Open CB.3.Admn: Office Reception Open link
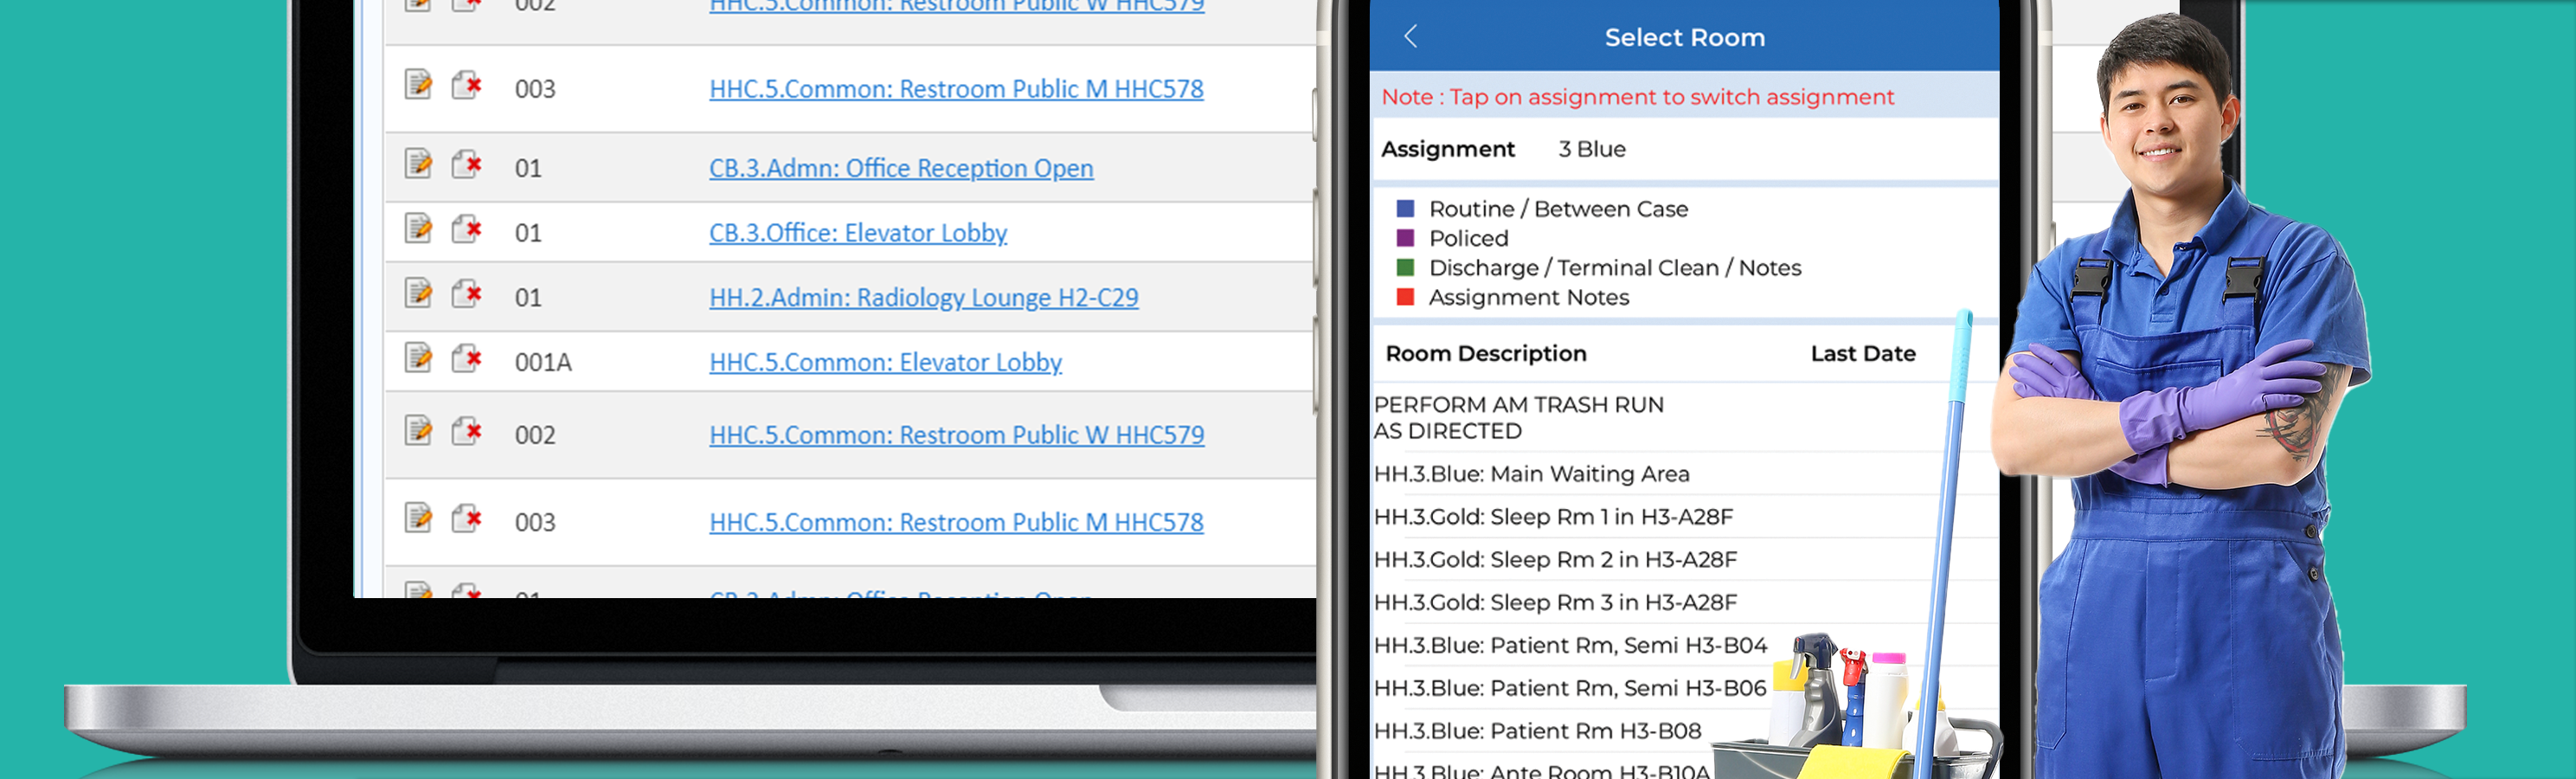This screenshot has height=779, width=2576. [901, 168]
